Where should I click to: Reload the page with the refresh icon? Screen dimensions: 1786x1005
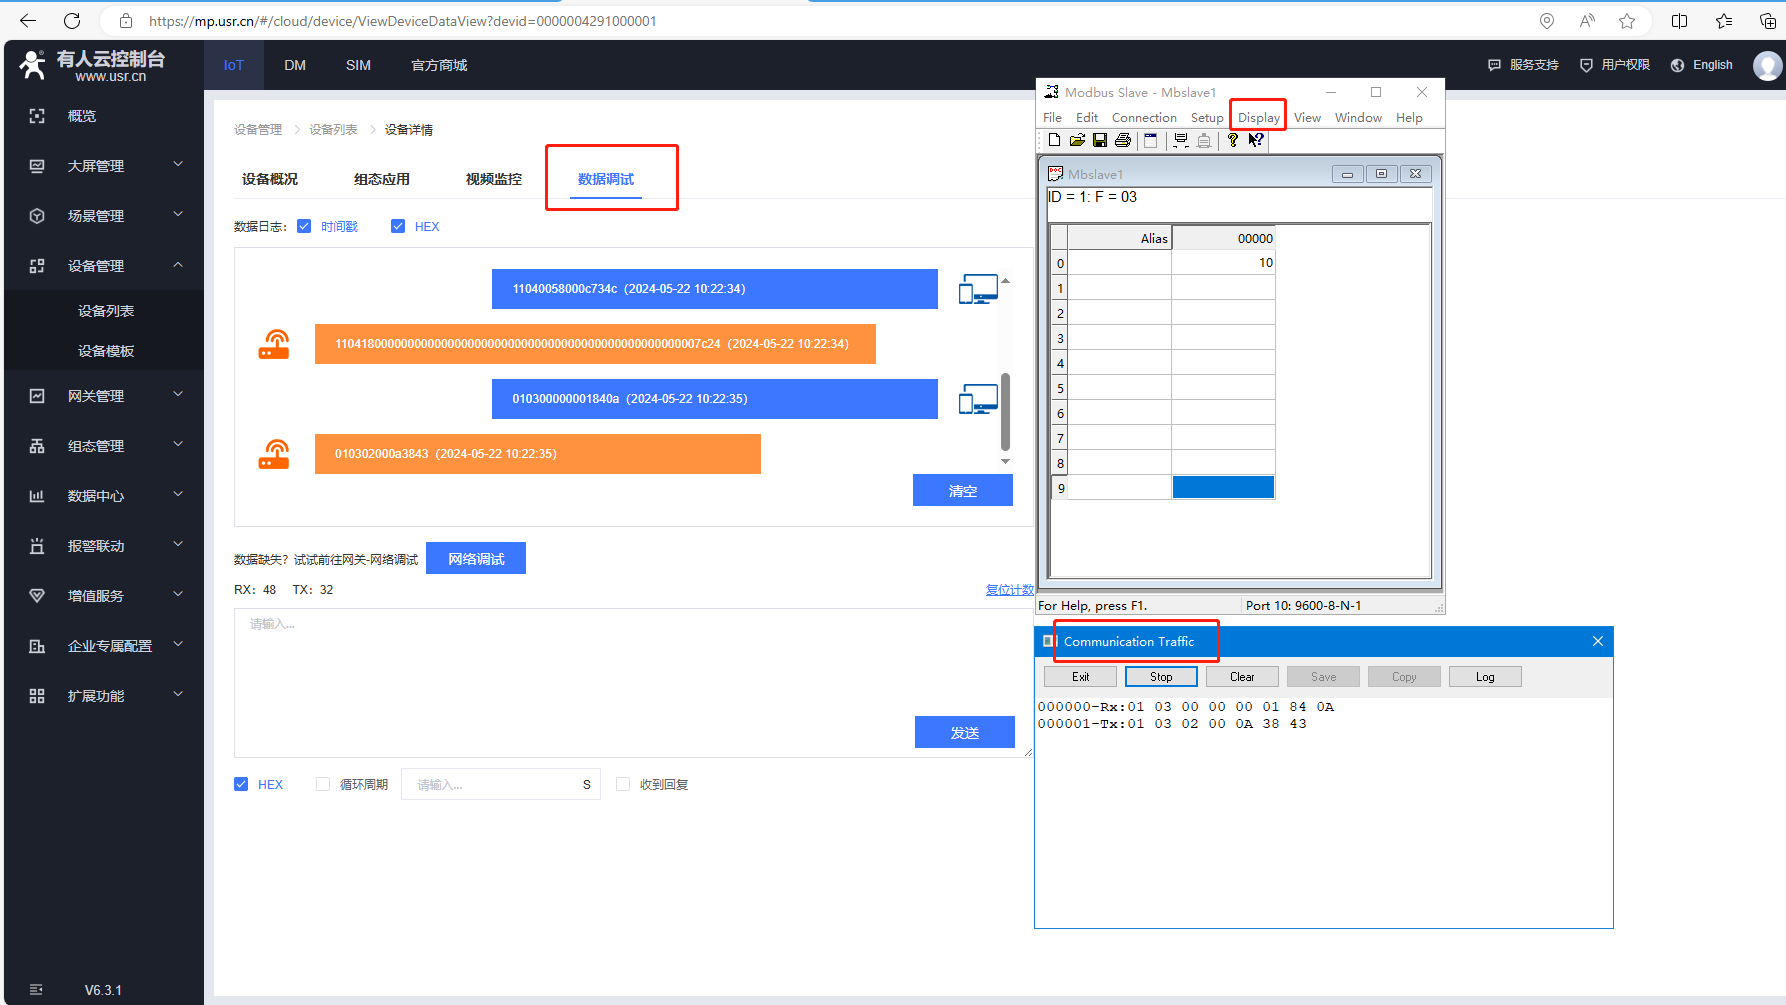[72, 21]
